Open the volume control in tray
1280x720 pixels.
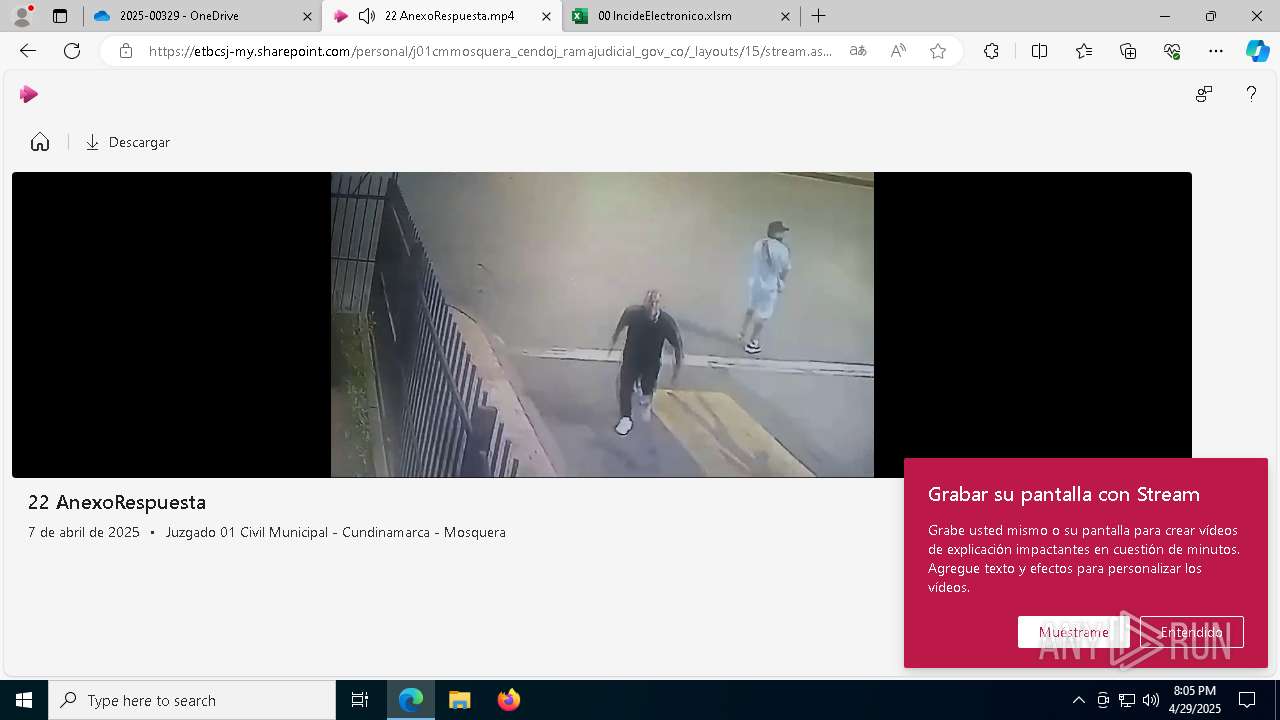(1151, 700)
